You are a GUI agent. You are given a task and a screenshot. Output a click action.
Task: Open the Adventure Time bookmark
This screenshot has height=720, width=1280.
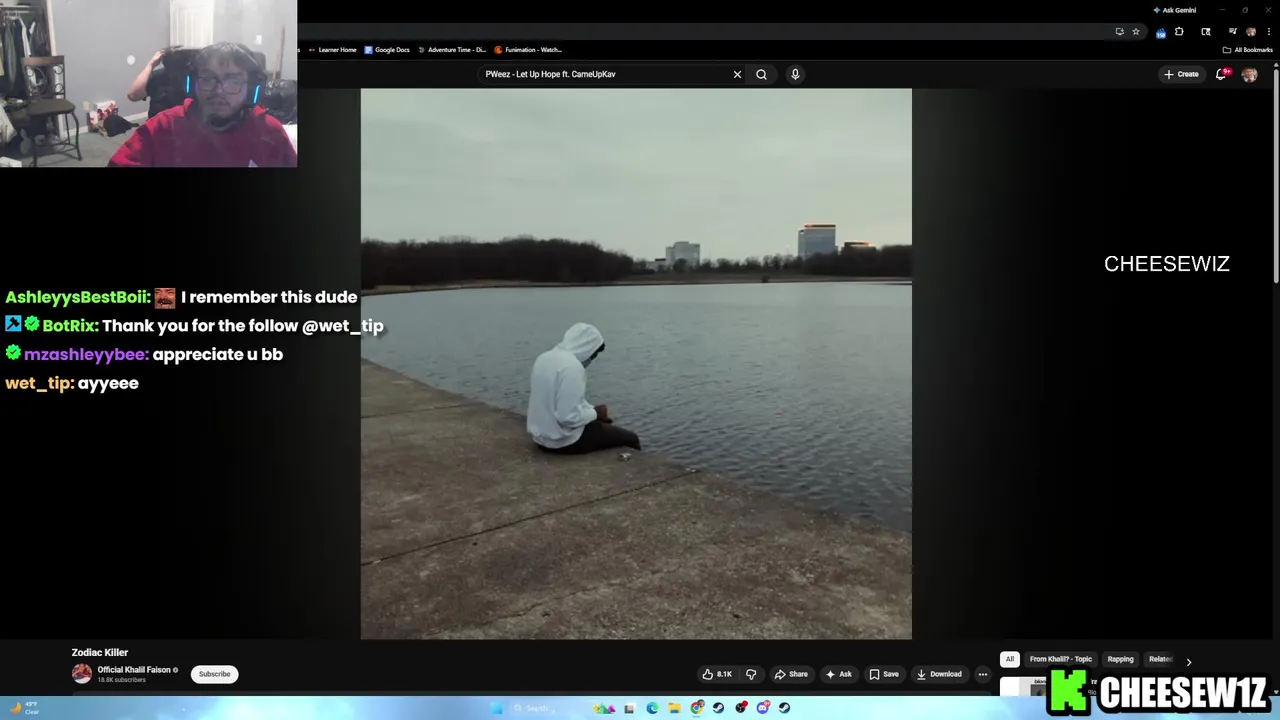click(x=452, y=50)
